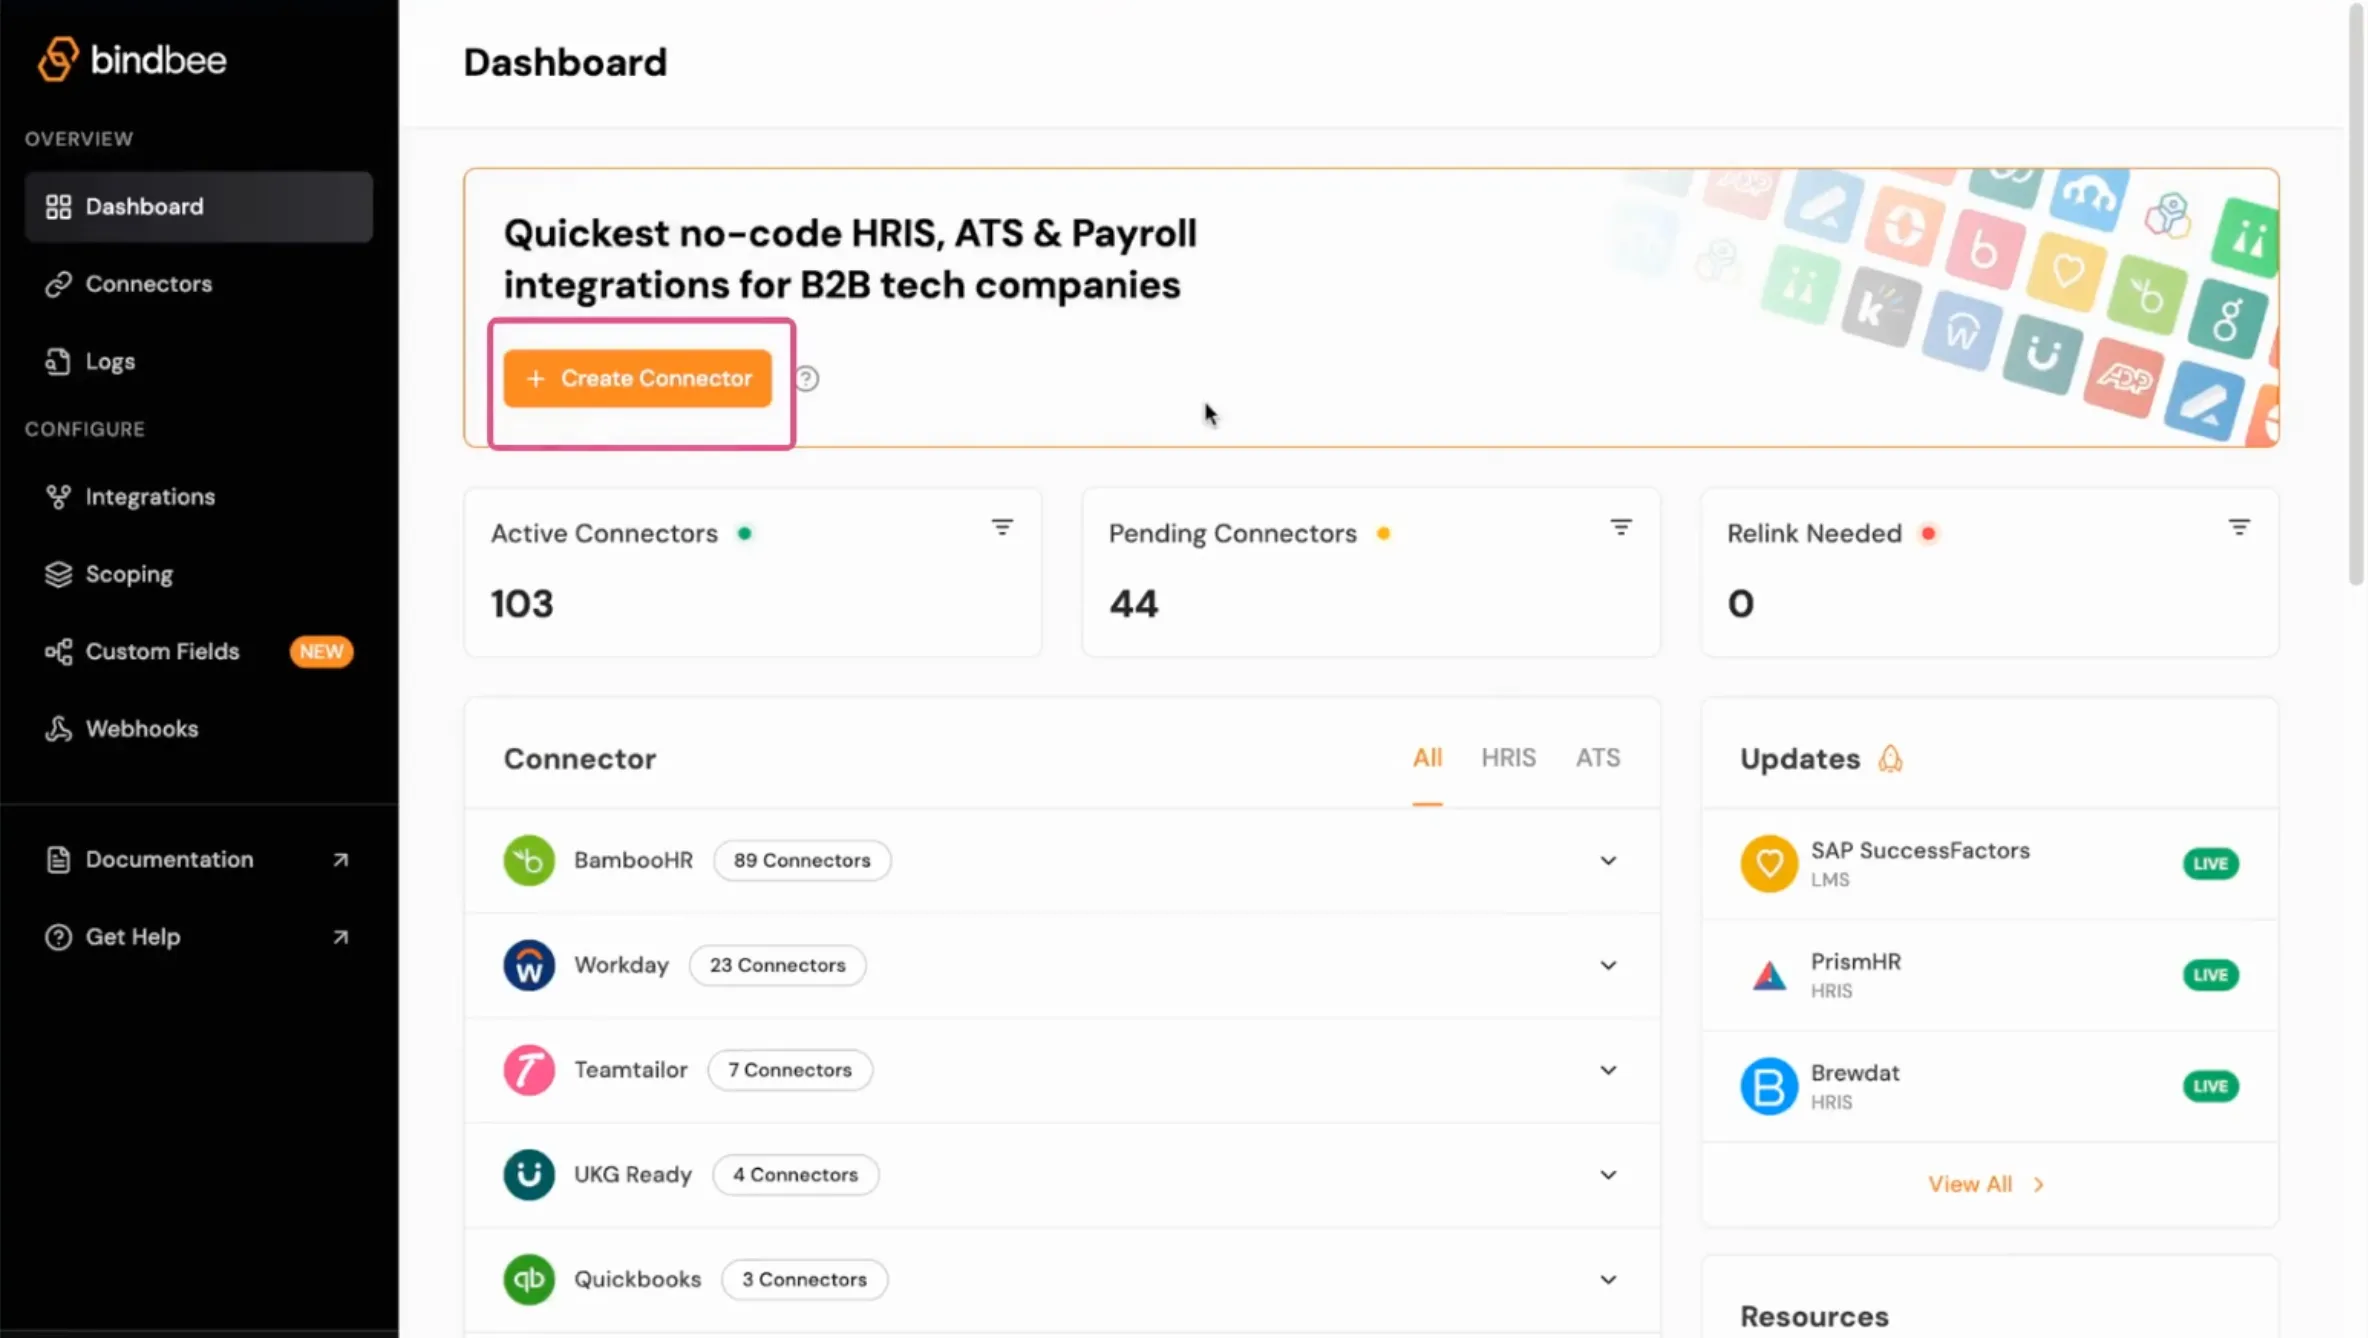Open filter icon on Pending Connectors card
The width and height of the screenshot is (2368, 1338).
[1621, 527]
